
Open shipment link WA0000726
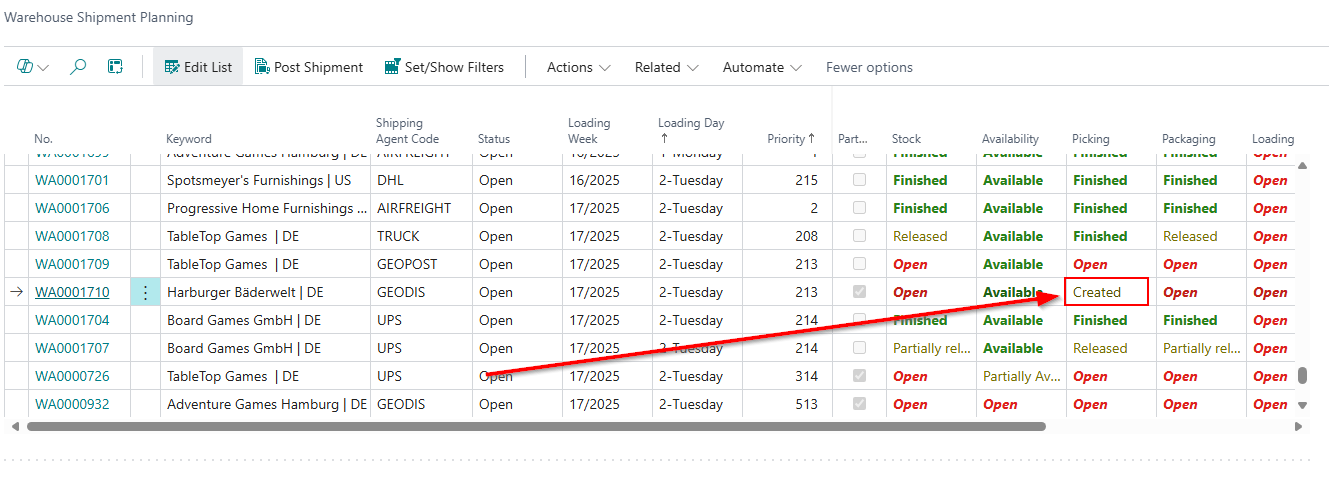coord(72,377)
